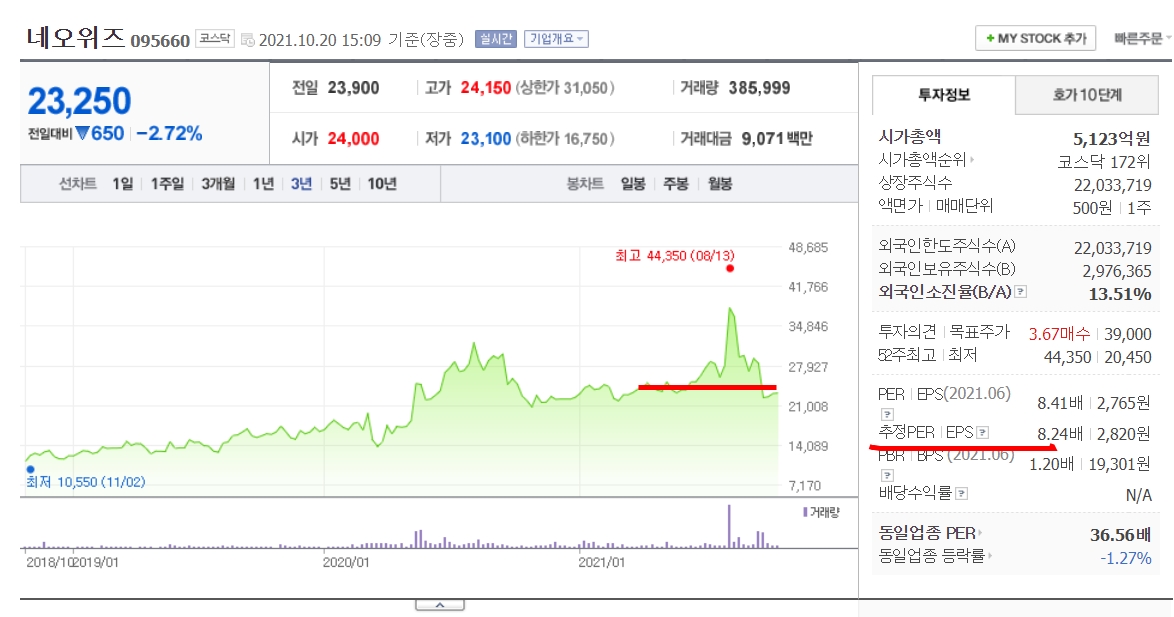
Task: Select the 월봉 candle chart
Action: pos(720,183)
